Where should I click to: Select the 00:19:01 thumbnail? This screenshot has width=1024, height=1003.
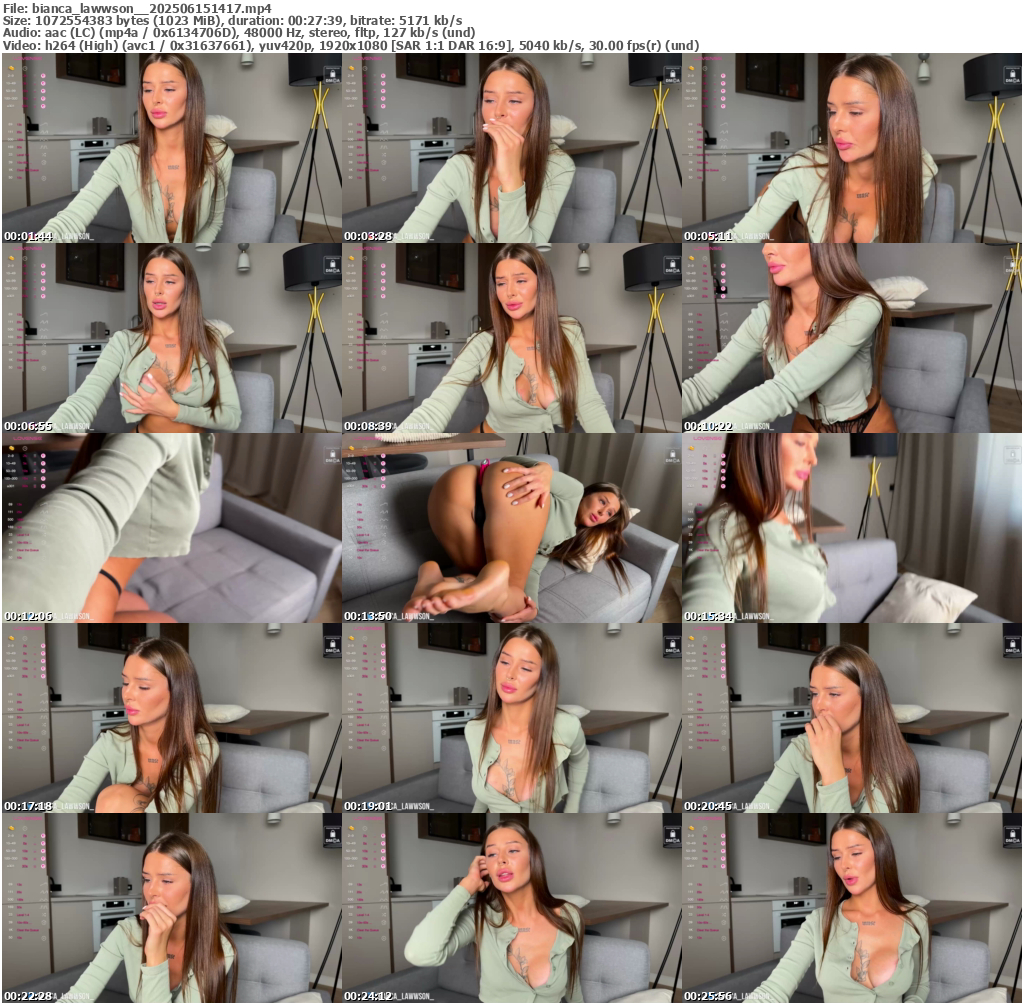(x=512, y=718)
